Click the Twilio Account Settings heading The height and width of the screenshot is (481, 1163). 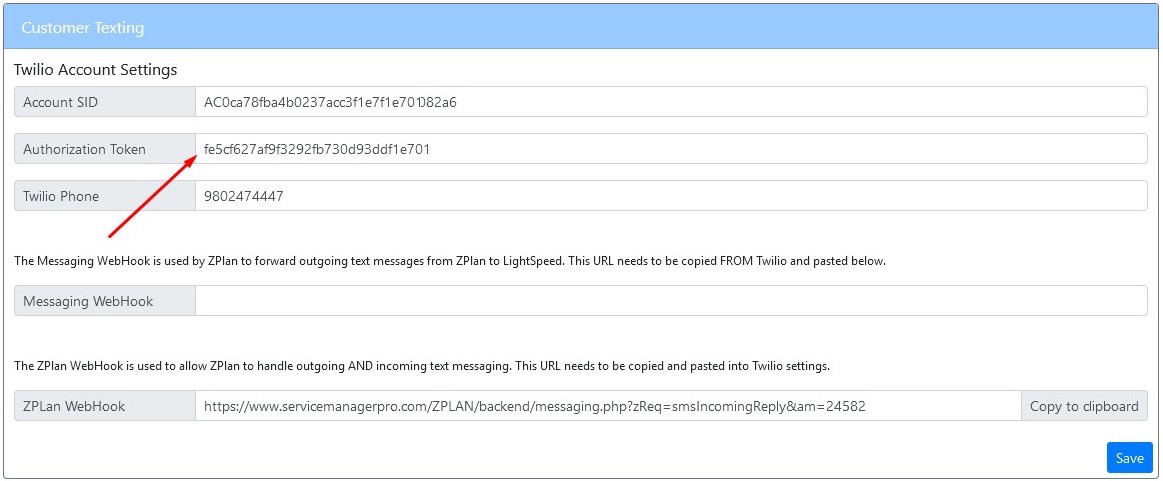click(x=95, y=70)
